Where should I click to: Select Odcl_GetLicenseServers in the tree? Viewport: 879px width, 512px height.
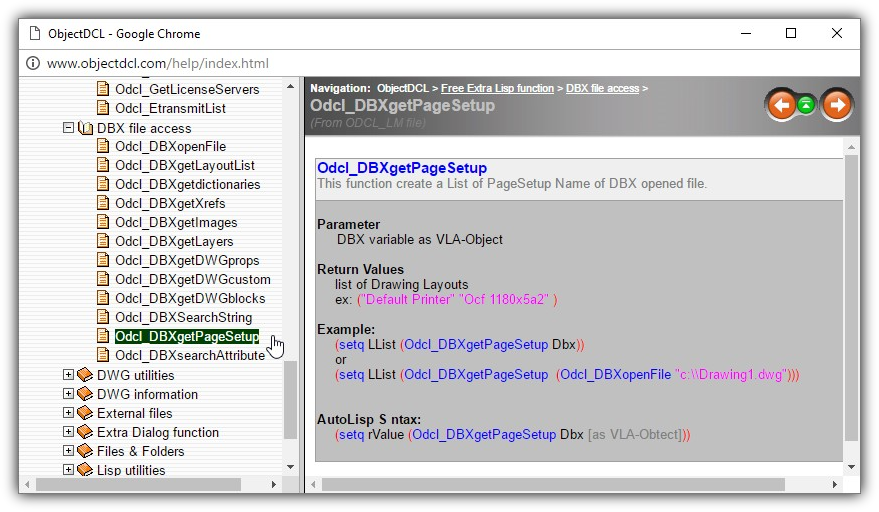click(187, 89)
